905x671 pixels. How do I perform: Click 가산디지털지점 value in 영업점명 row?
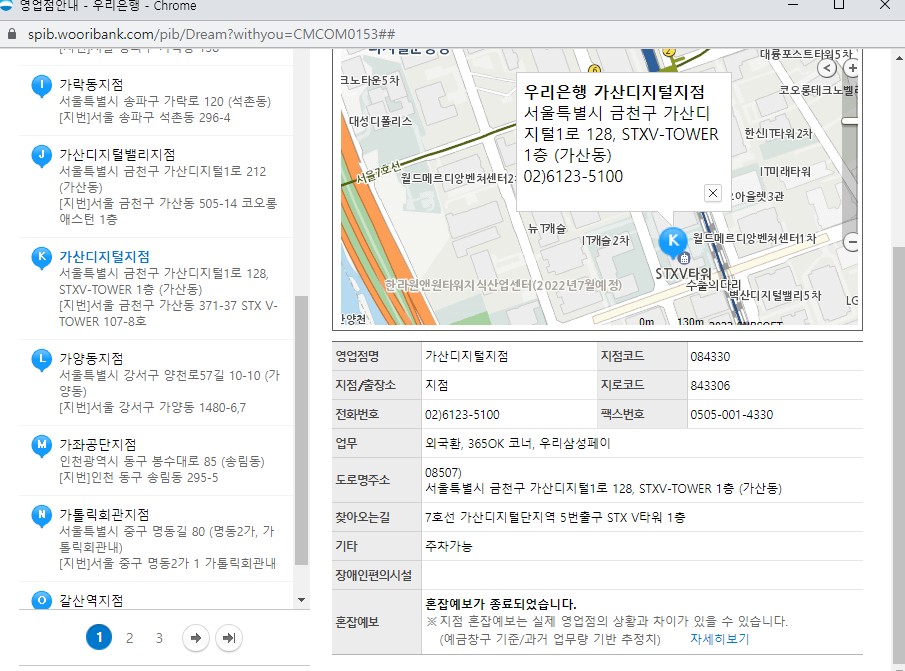coord(466,357)
